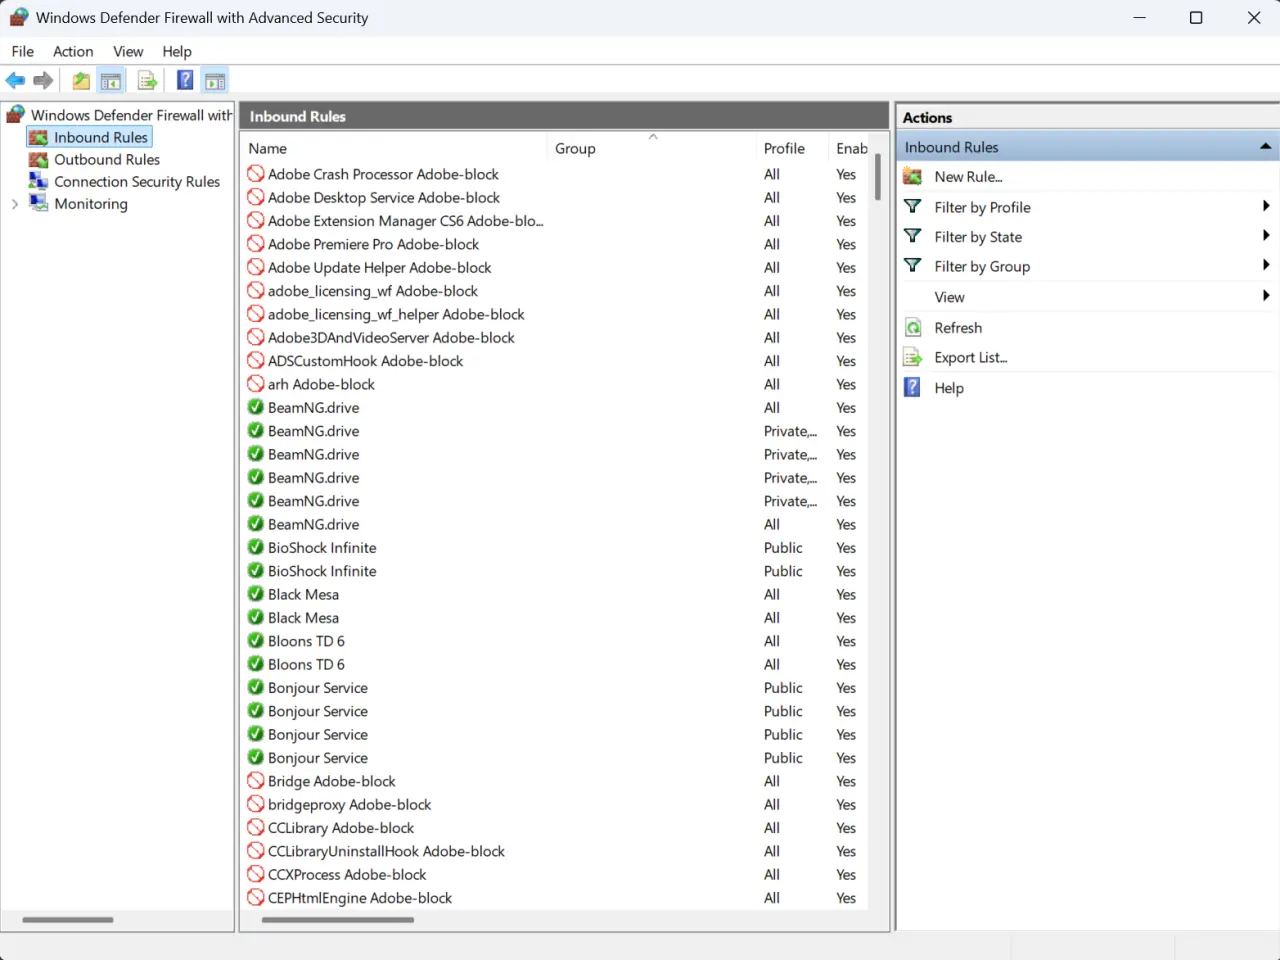Go back using the toolbar back arrow

[15, 81]
